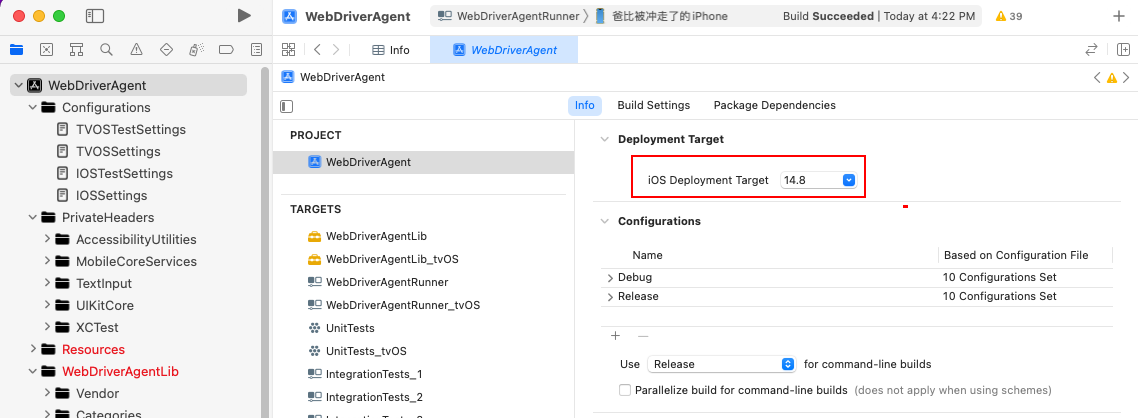1138x418 pixels.
Task: Add a configuration with plus button
Action: click(615, 336)
